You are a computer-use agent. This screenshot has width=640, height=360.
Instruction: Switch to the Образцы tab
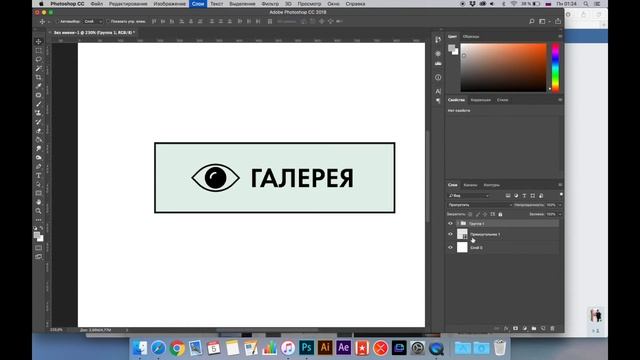click(471, 36)
